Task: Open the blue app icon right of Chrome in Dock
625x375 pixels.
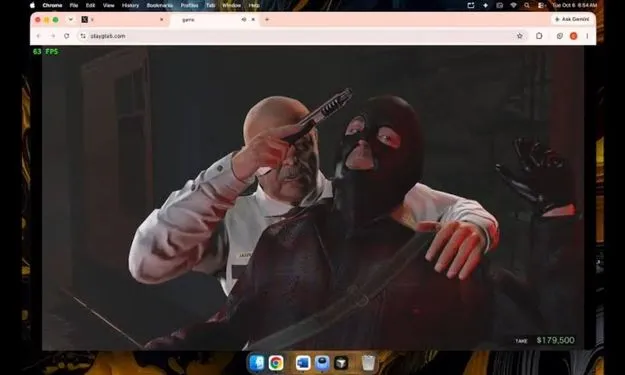Action: (x=303, y=363)
